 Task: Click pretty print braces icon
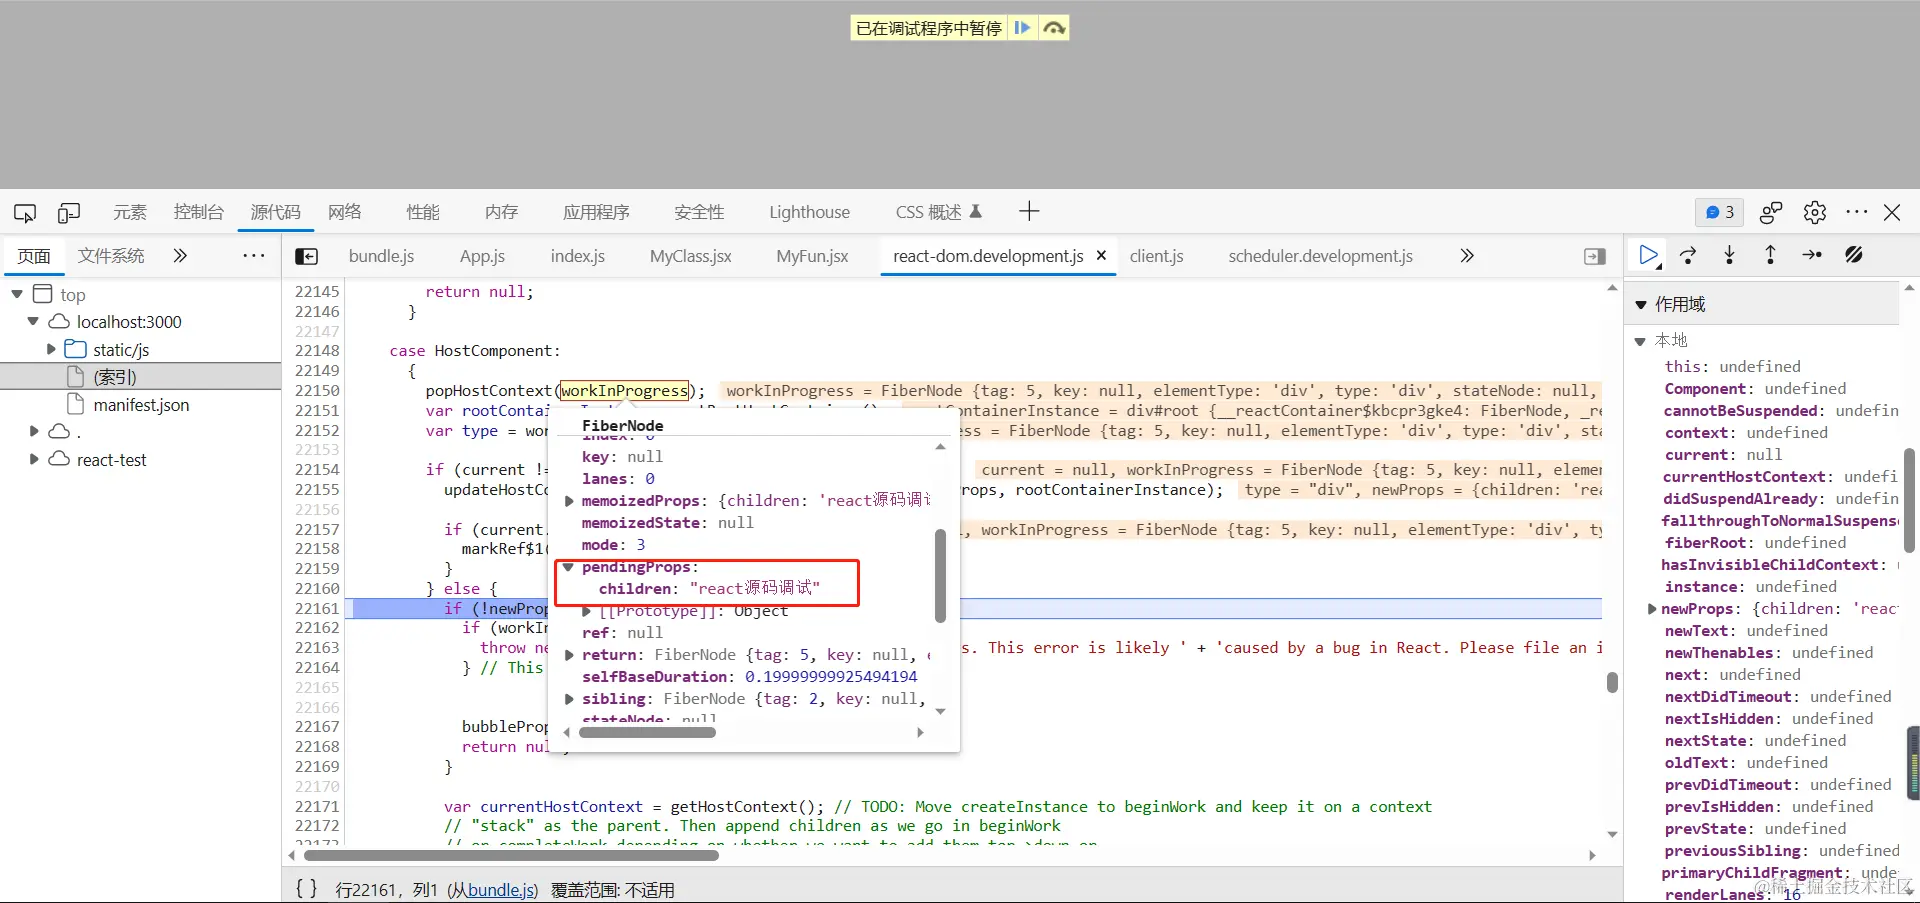306,888
